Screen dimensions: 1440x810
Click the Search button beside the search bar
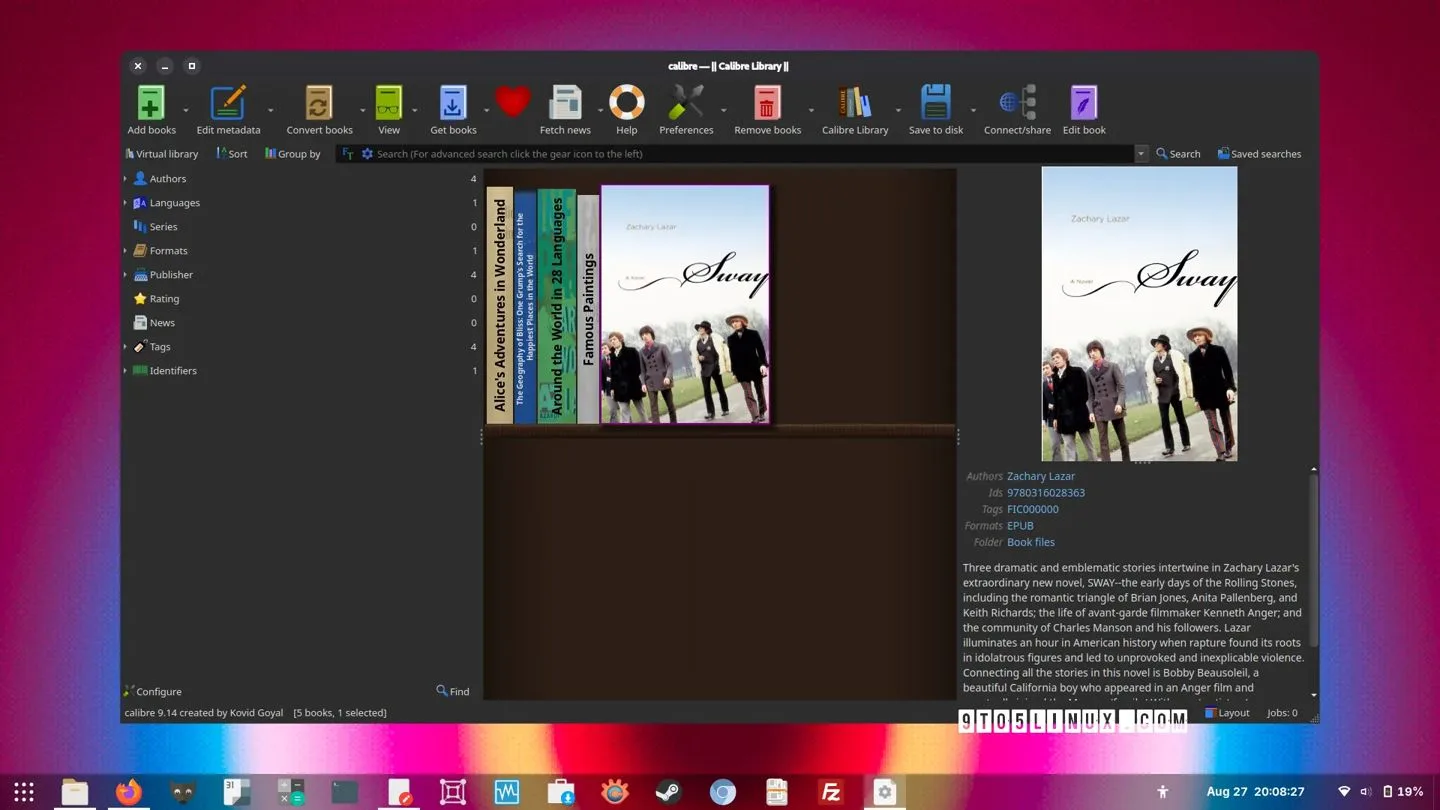coord(1178,154)
